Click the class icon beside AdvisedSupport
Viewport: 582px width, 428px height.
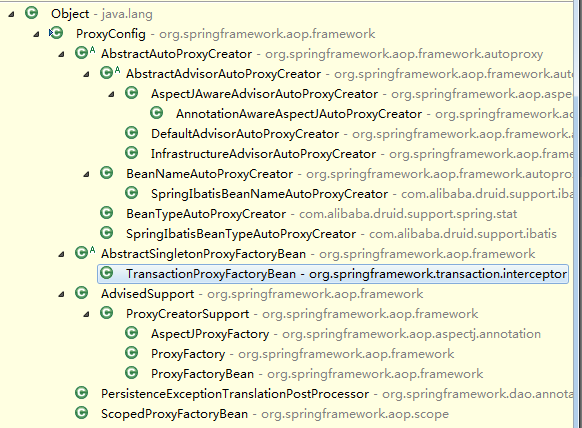(x=81, y=293)
